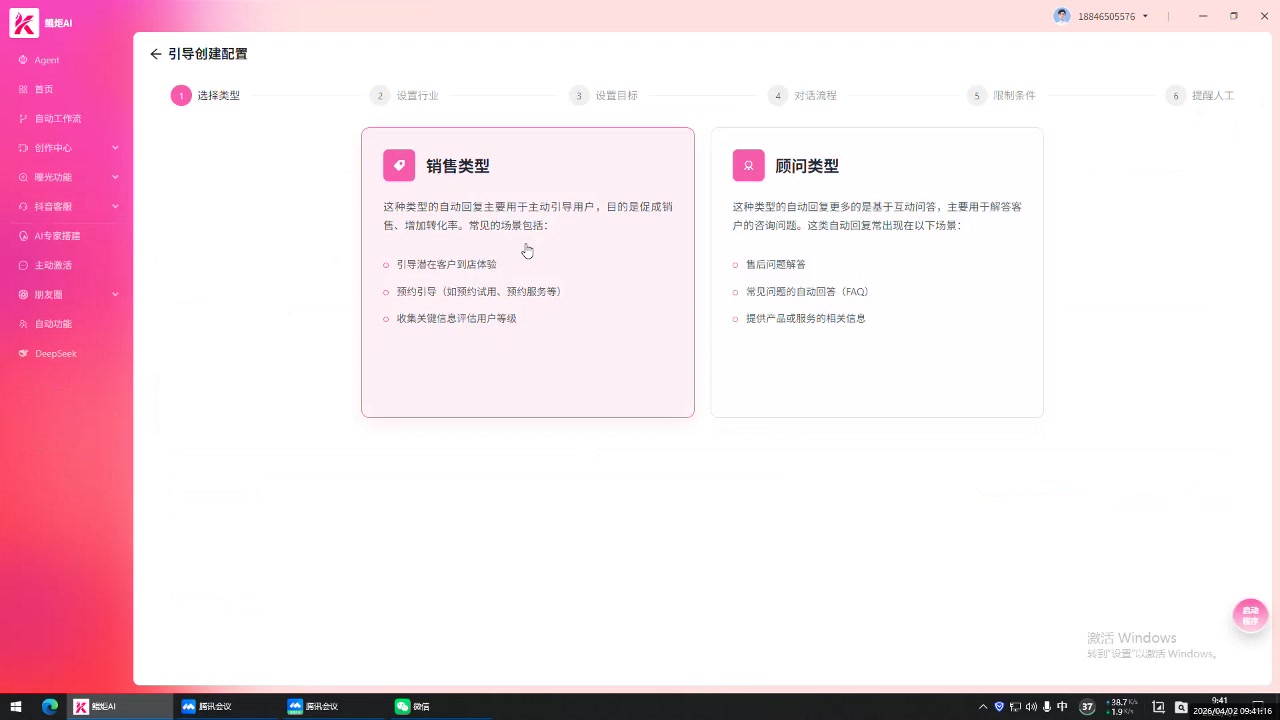Switch to 鲲炬AI taskbar window button
Viewport: 1280px width, 720px height.
121,706
